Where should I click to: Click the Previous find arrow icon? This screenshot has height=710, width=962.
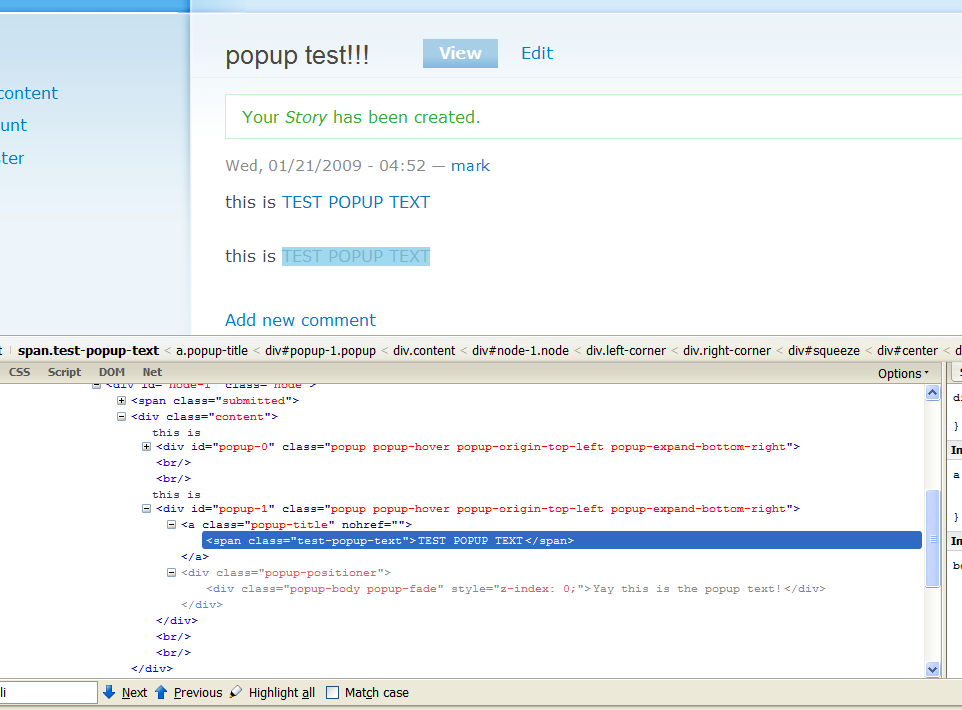[x=161, y=692]
